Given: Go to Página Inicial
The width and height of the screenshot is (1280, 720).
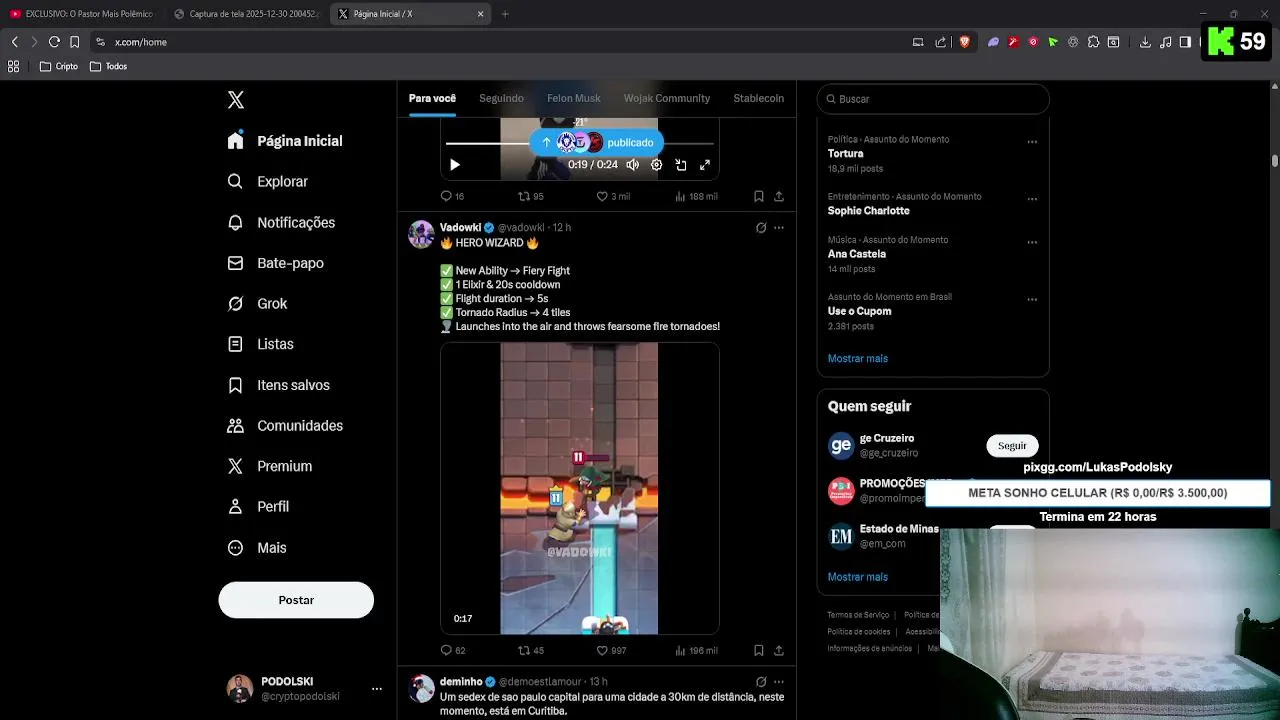Looking at the screenshot, I should click(x=285, y=141).
